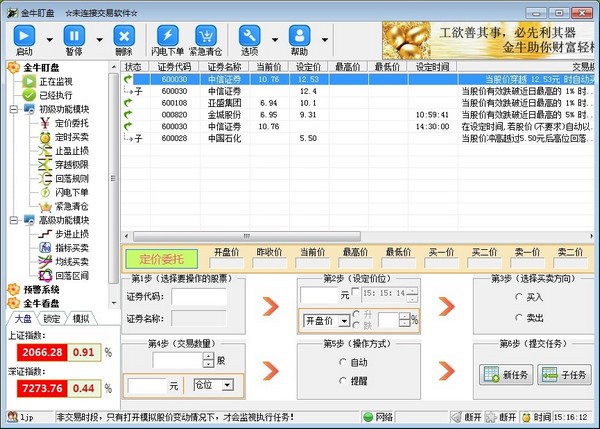Click the 启动 (Start) toolbar icon

(x=23, y=36)
